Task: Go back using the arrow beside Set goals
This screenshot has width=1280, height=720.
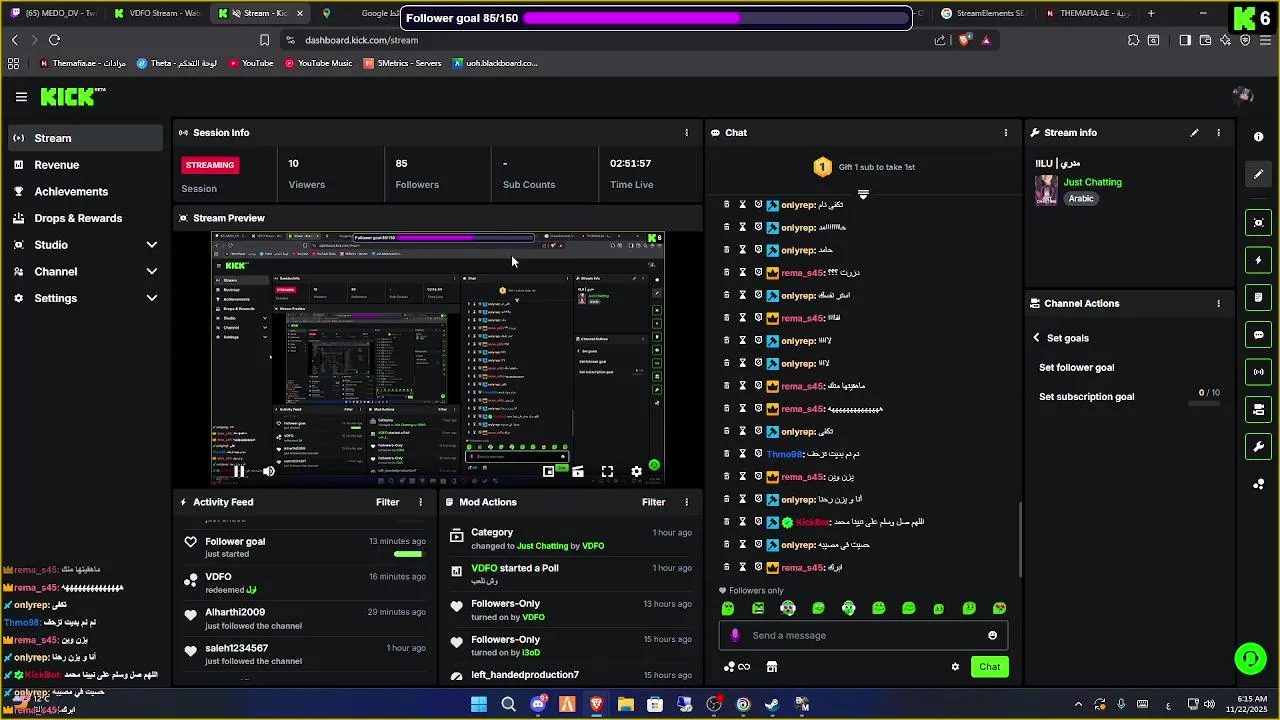Action: pos(1036,338)
